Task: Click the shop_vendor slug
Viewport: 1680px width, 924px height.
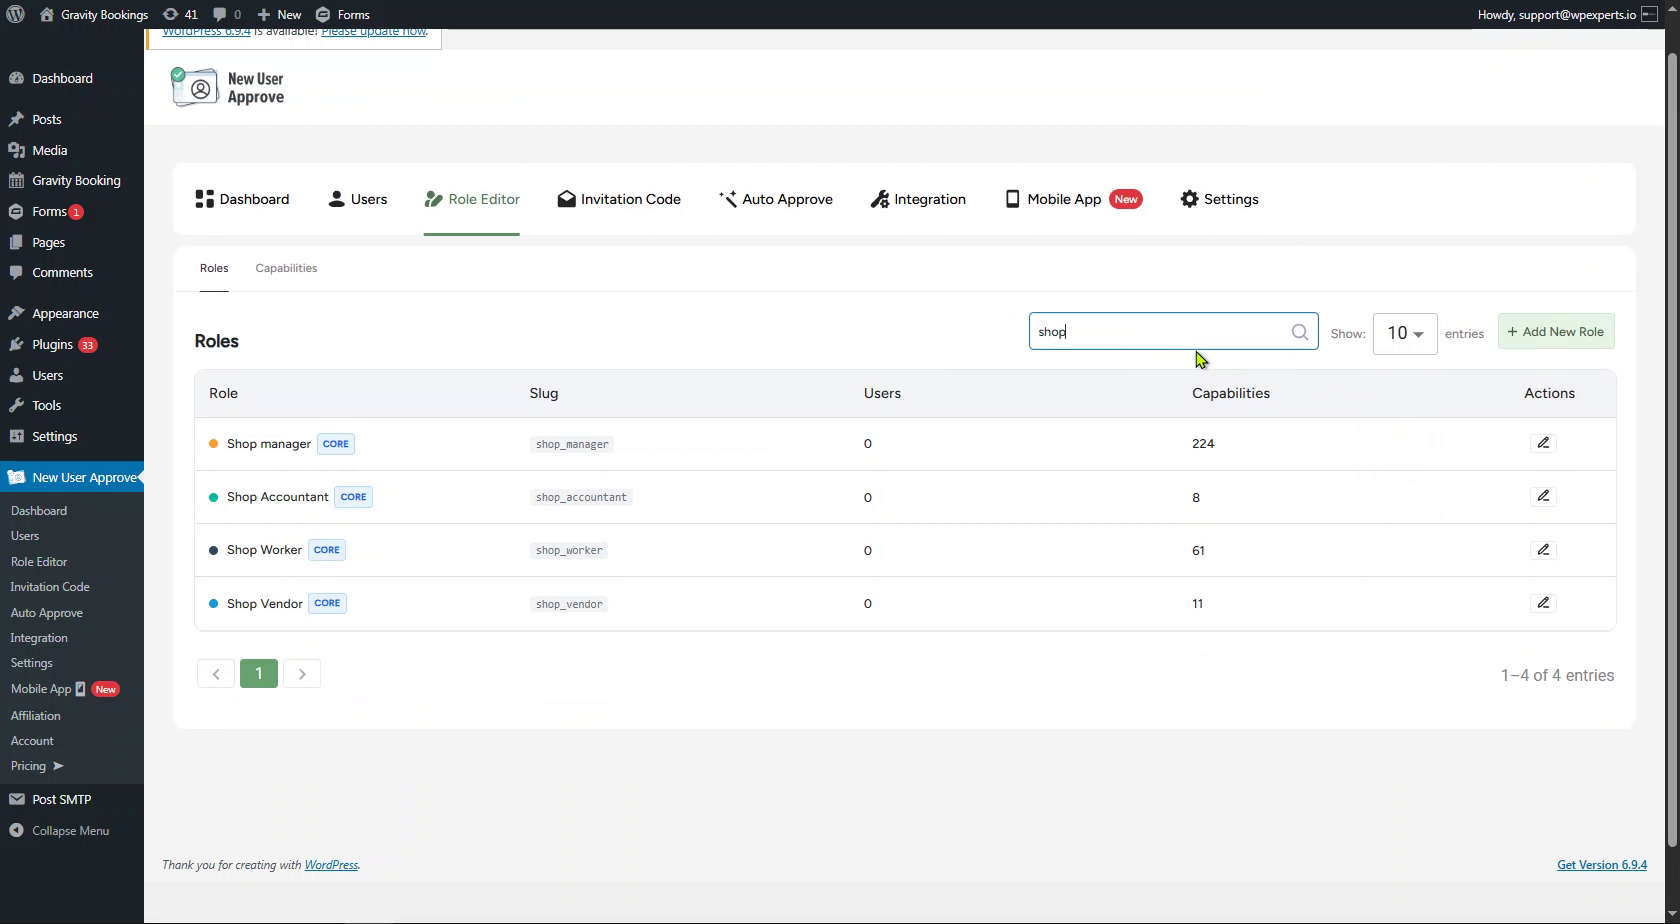Action: [x=569, y=604]
